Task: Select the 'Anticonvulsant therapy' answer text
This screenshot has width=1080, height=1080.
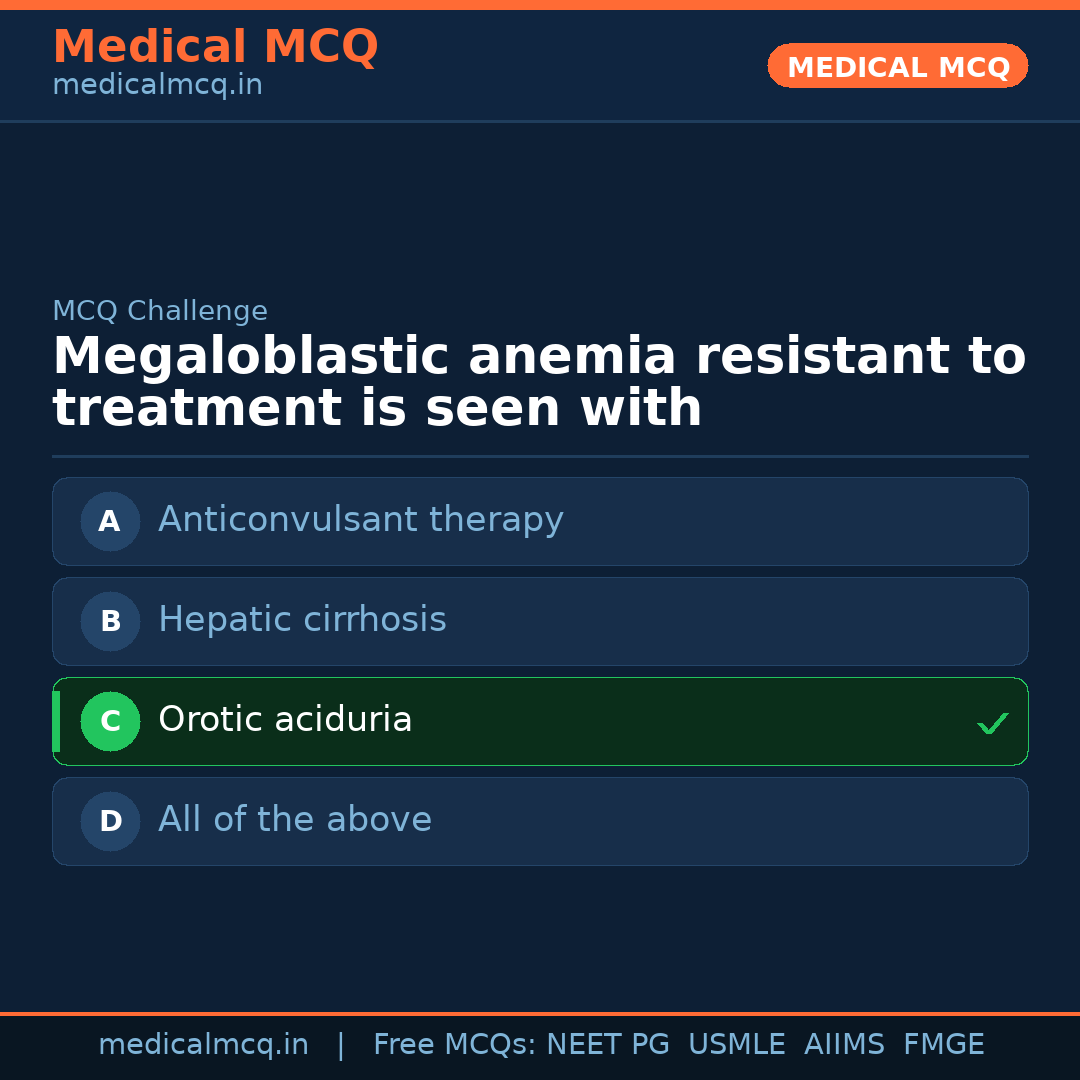Action: coord(361,520)
